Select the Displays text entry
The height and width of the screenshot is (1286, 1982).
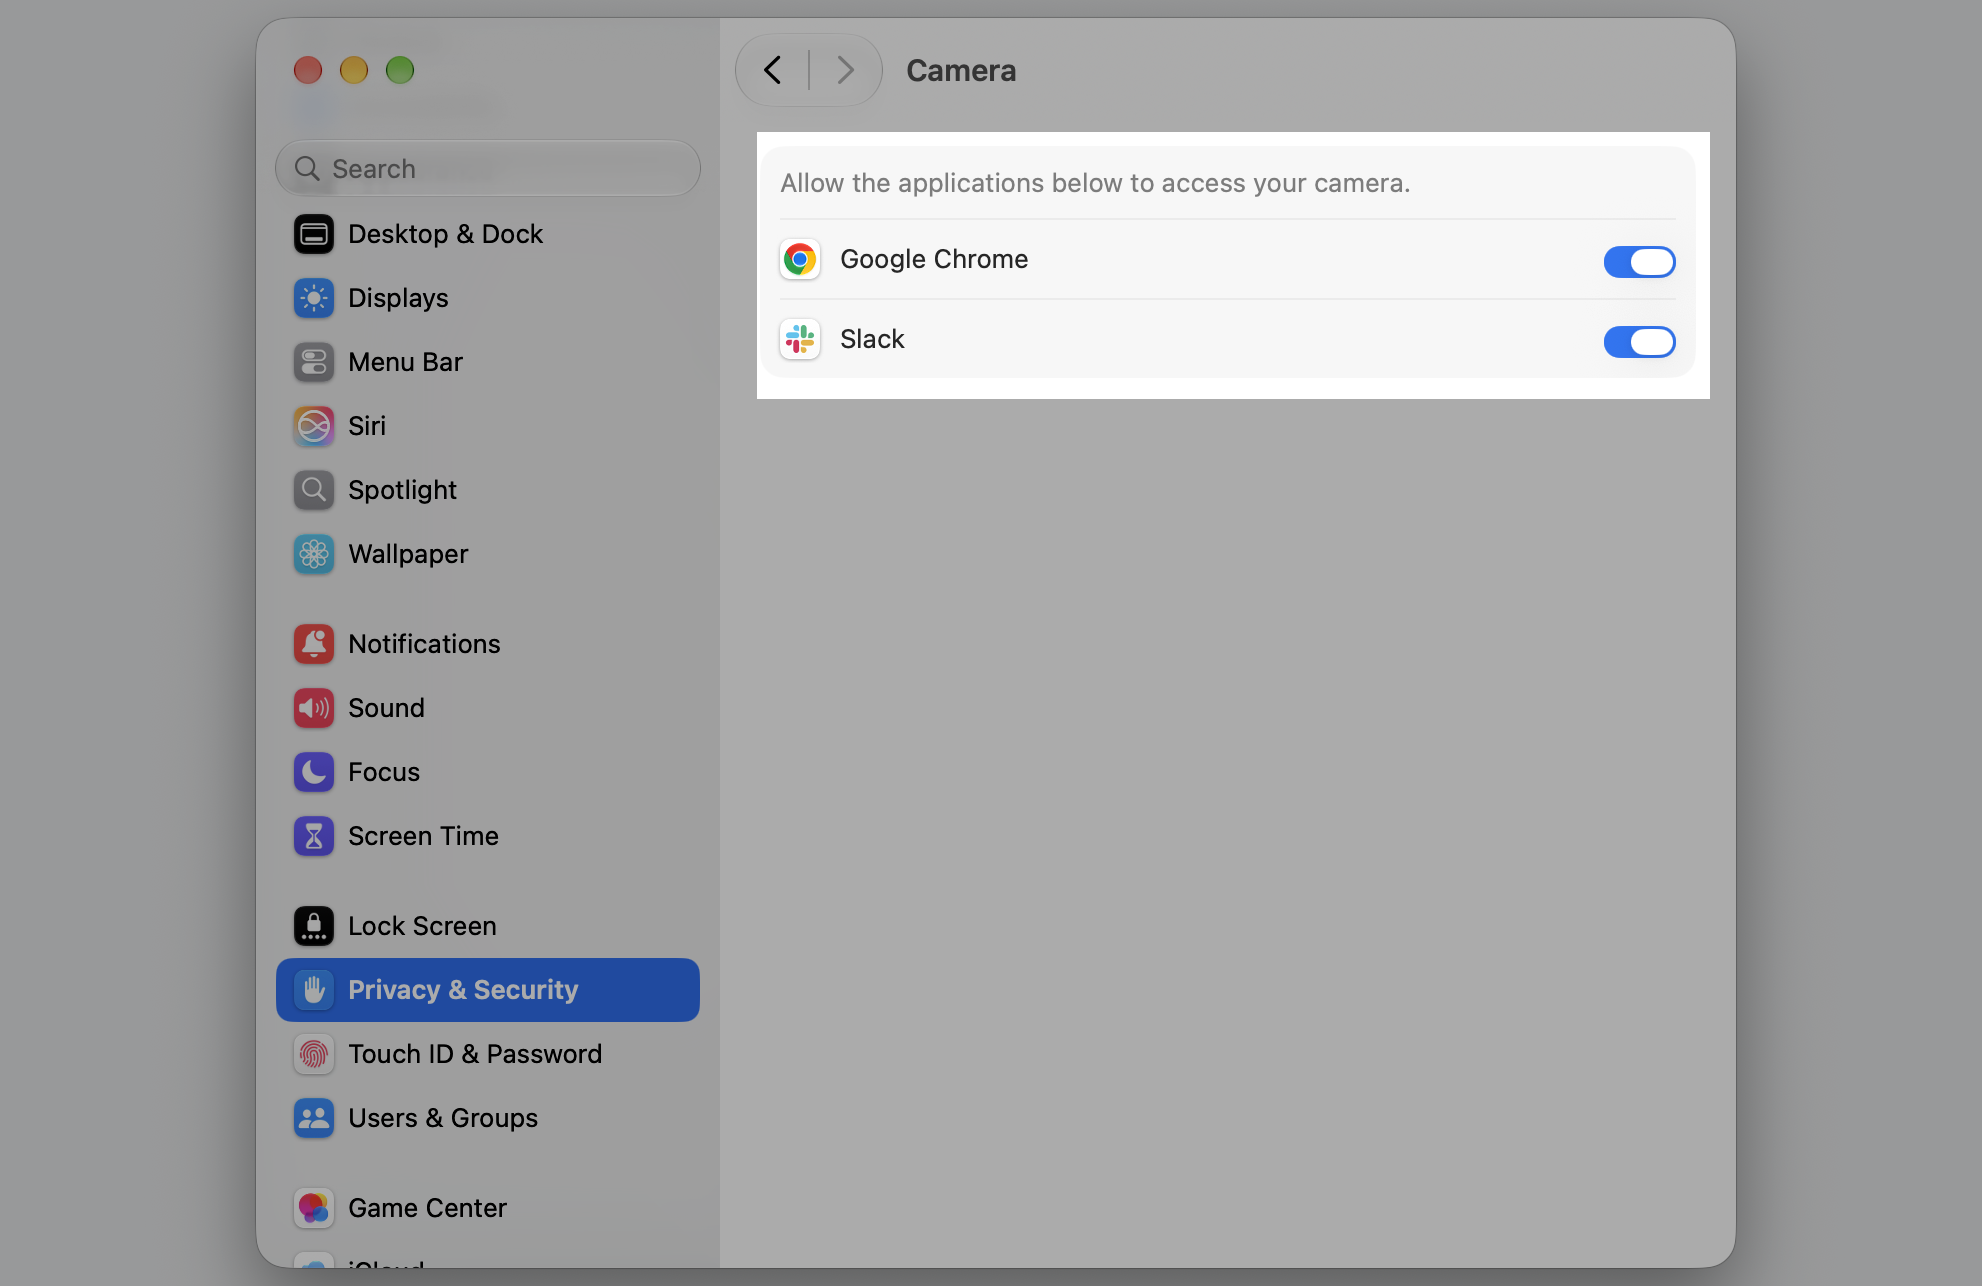tap(398, 298)
